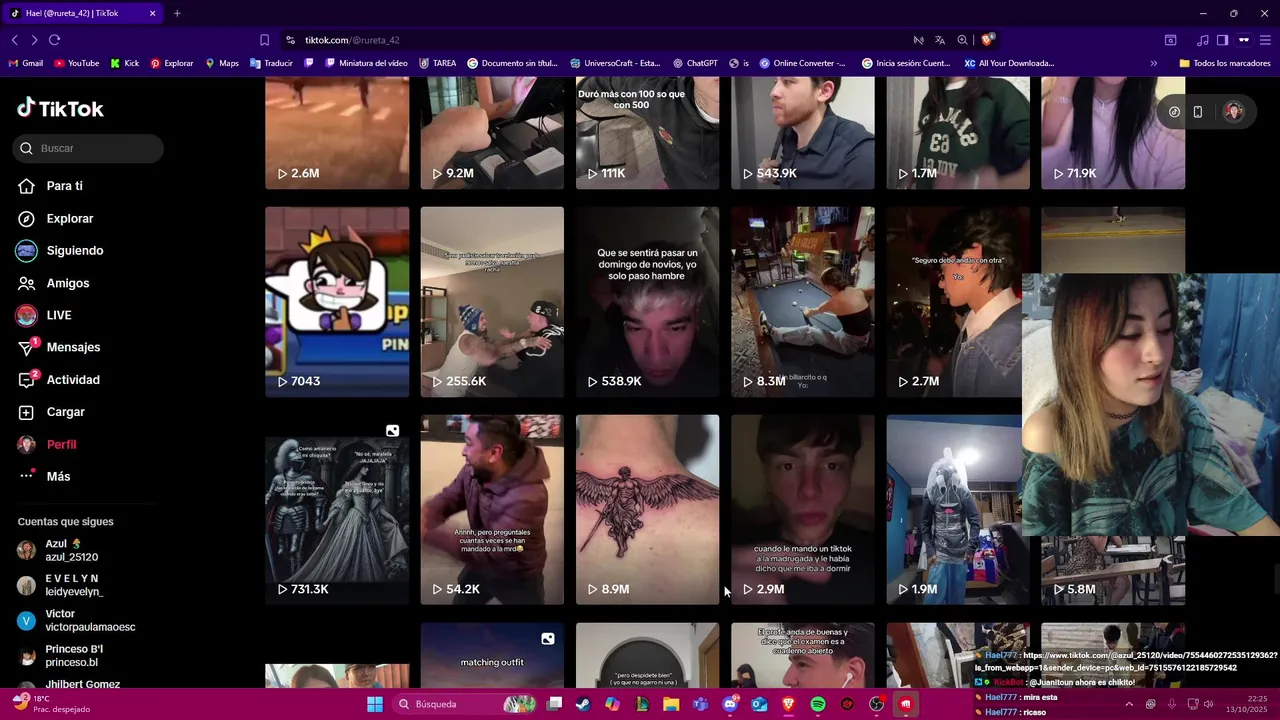Viewport: 1280px width, 720px height.
Task: Open the video with 1.9M views
Action: pos(954,510)
